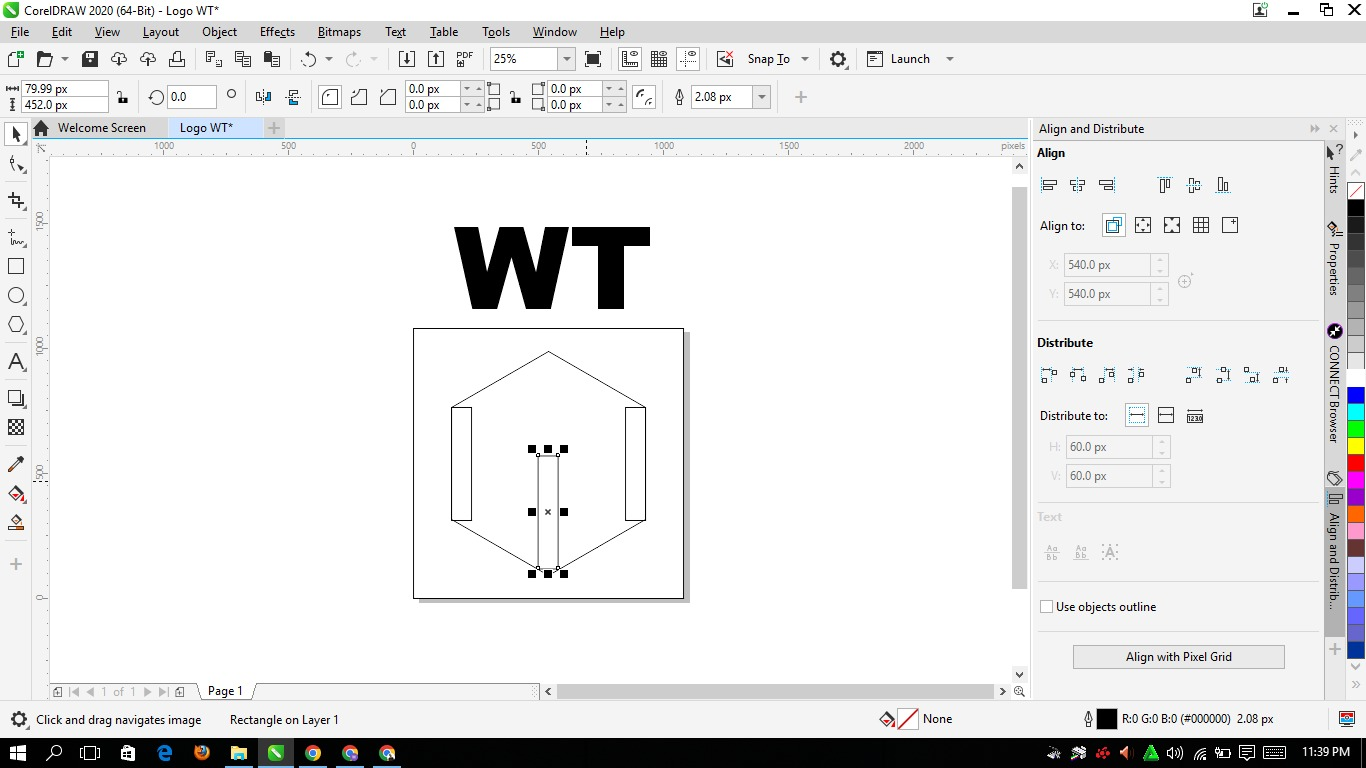Click the Page 1 tab
The height and width of the screenshot is (768, 1366).
click(x=226, y=691)
